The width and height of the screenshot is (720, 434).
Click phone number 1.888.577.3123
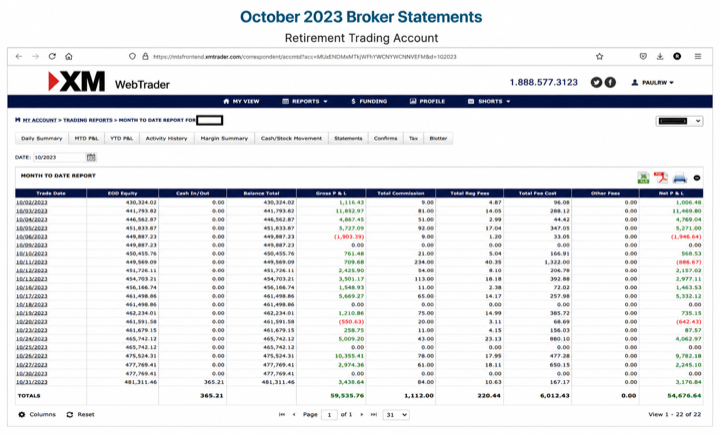click(544, 83)
